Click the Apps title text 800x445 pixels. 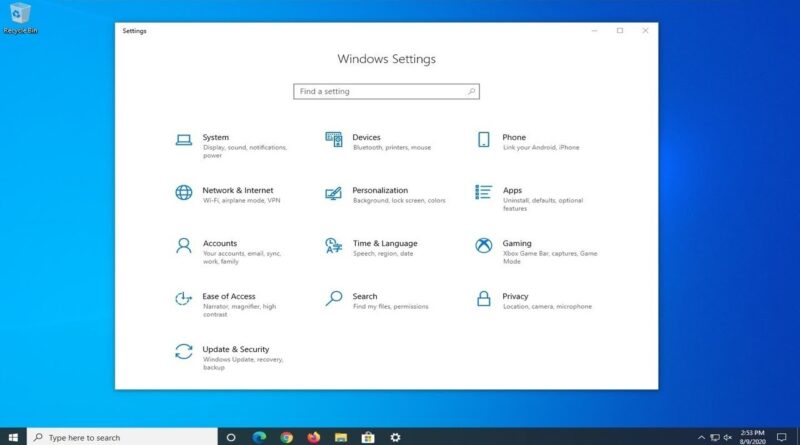click(x=512, y=190)
